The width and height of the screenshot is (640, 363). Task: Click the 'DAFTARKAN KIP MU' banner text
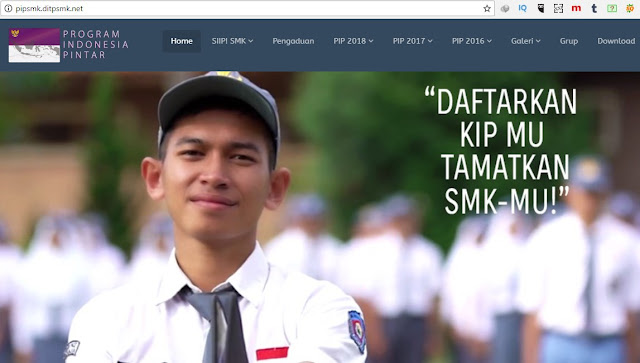coord(502,118)
